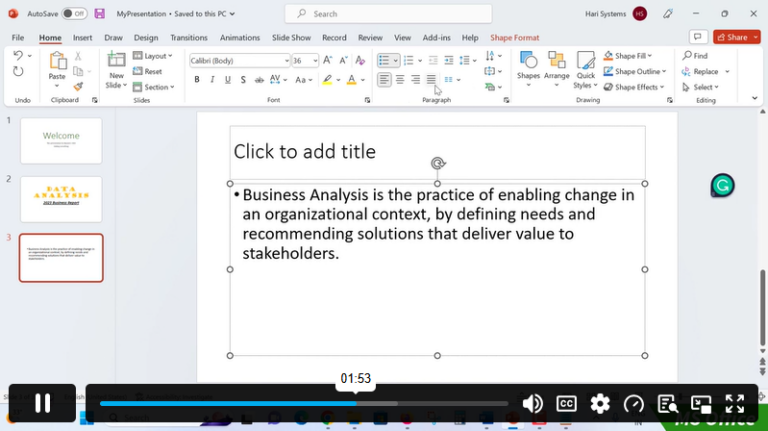Click Decrease Font Size icon
Image resolution: width=768 pixels, height=431 pixels.
click(x=343, y=60)
